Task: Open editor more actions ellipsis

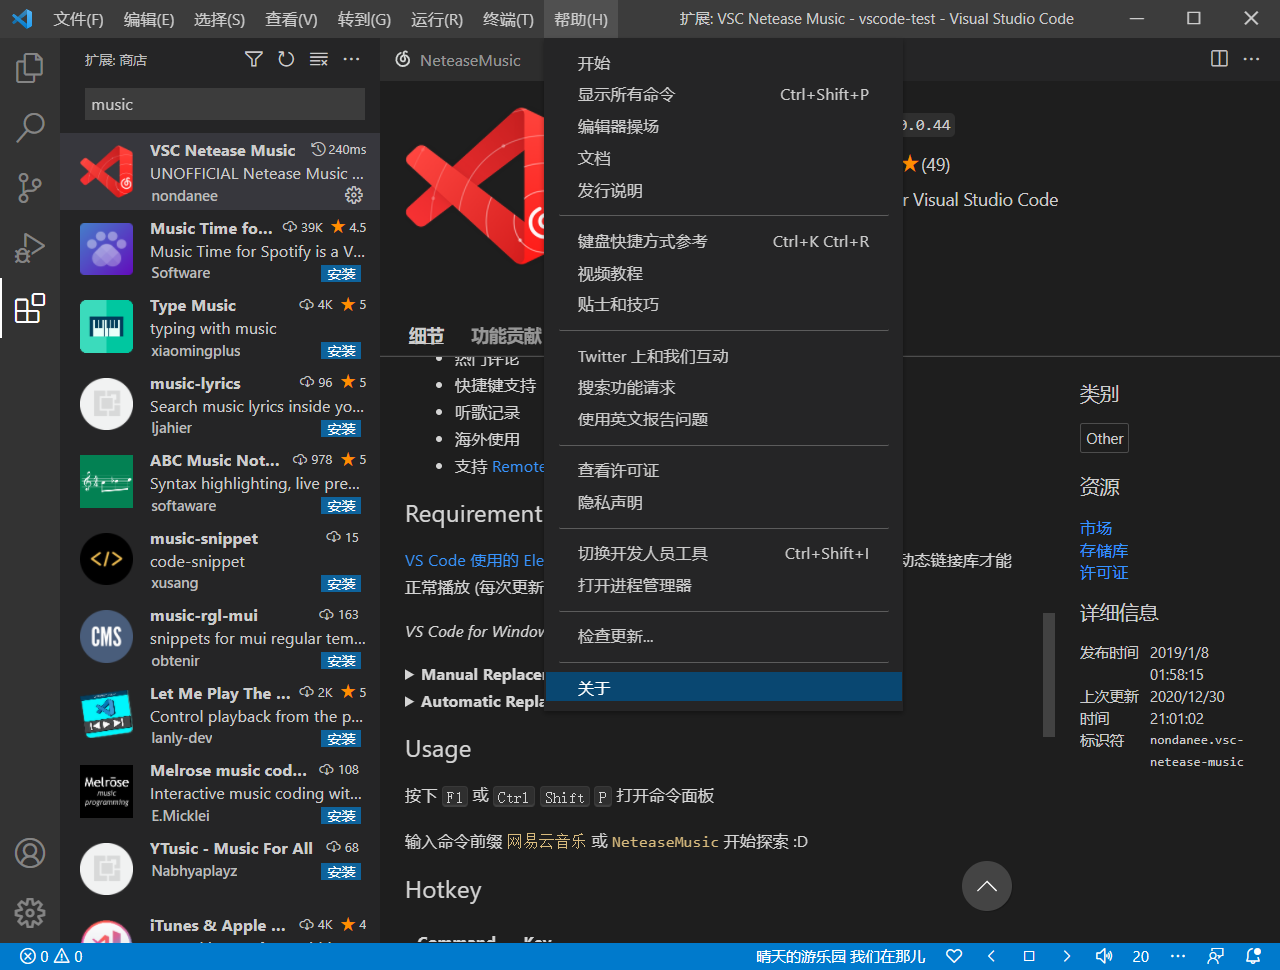Action: click(1252, 59)
